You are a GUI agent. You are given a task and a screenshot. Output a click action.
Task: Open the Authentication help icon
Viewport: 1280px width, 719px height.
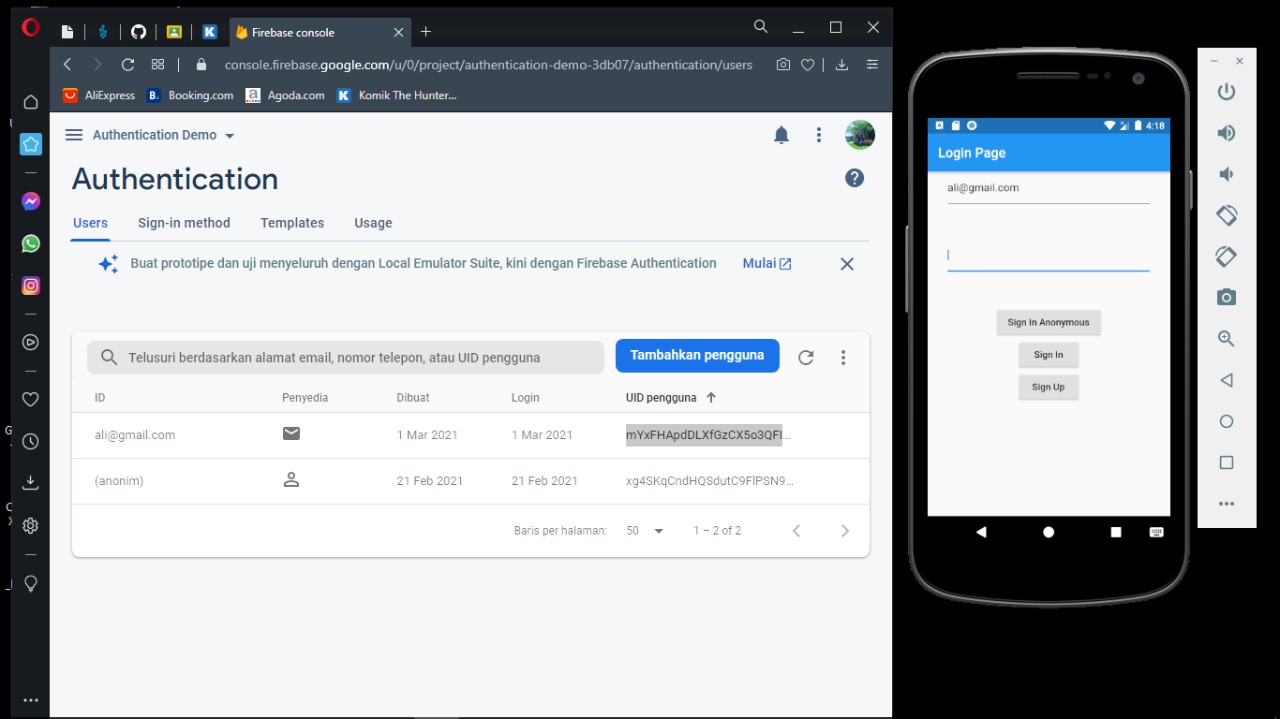tap(854, 178)
